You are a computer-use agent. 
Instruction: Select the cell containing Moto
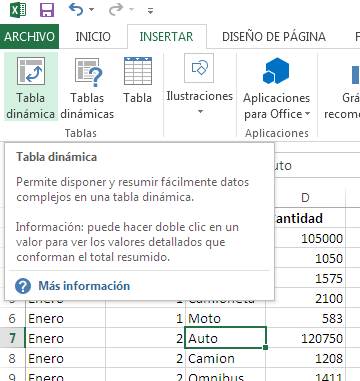click(x=225, y=318)
